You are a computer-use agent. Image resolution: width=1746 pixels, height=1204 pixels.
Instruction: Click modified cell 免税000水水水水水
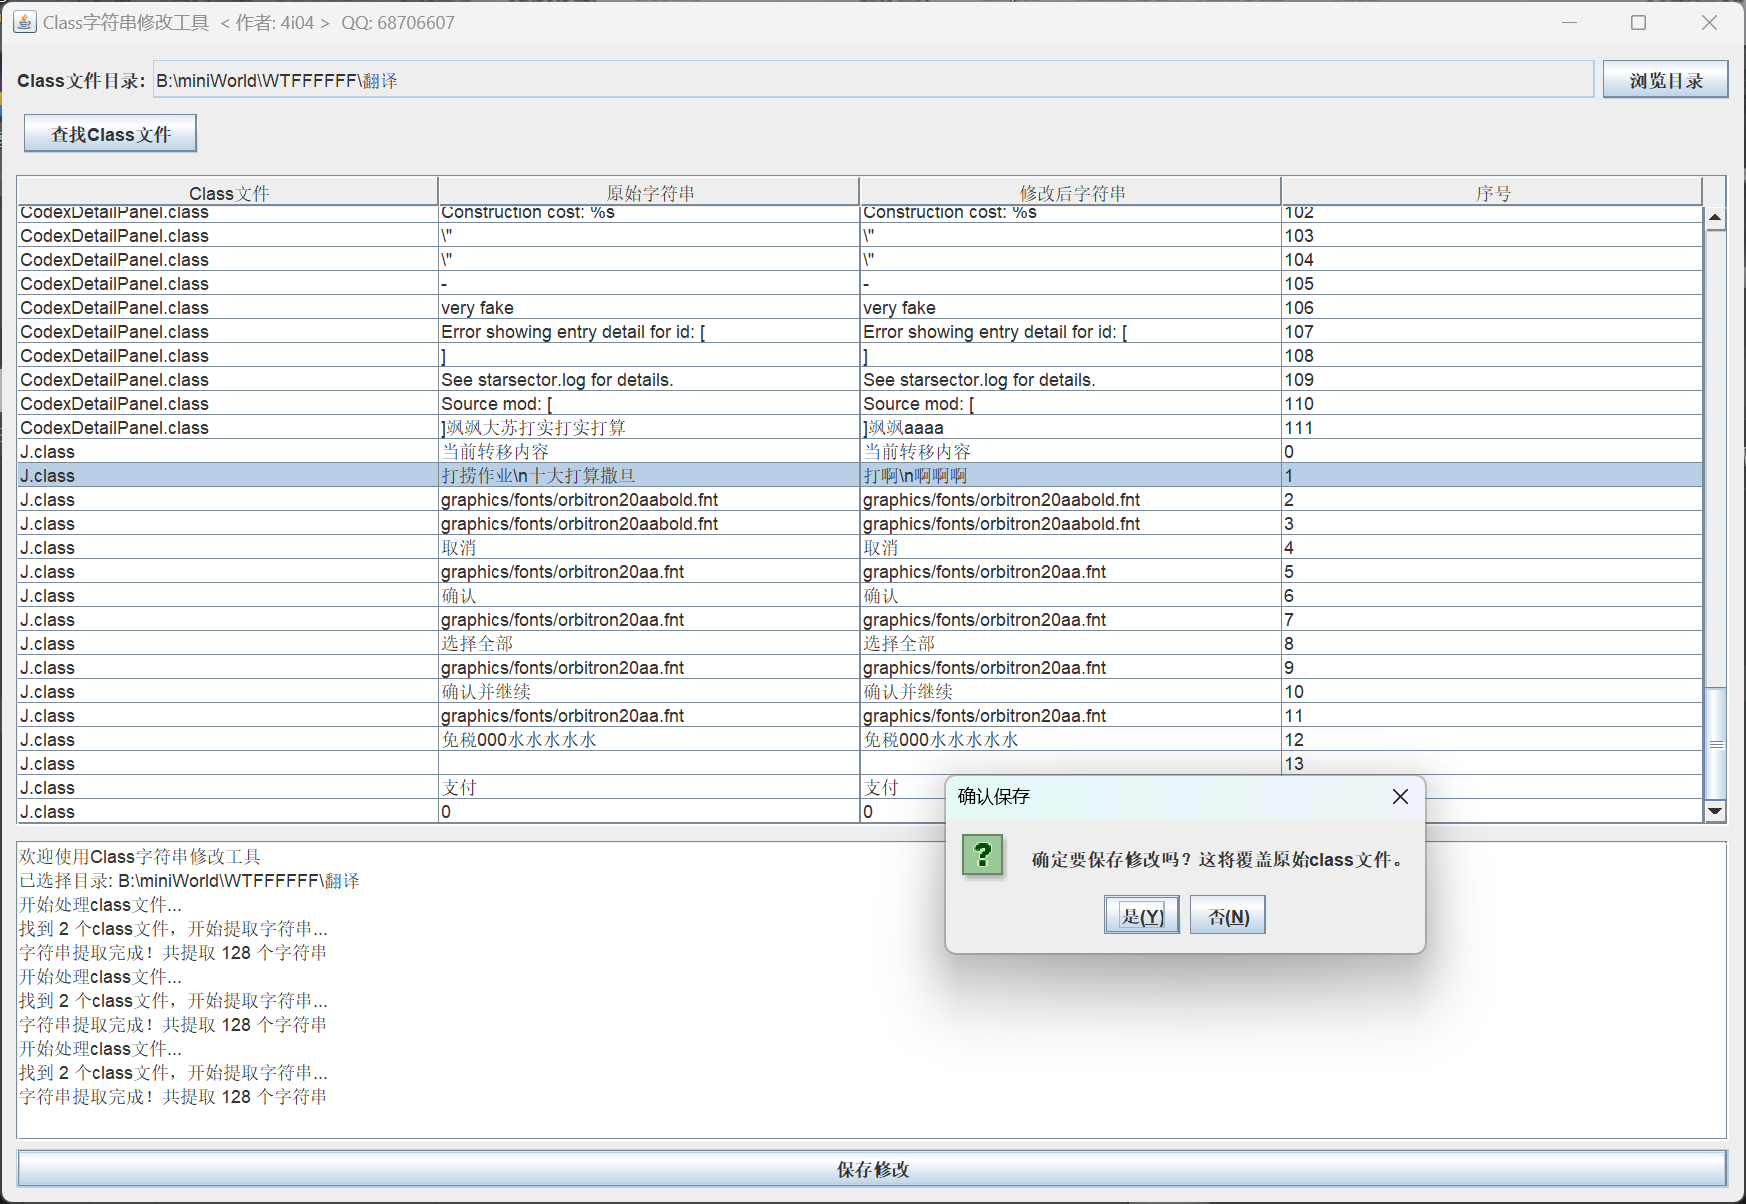pos(1069,740)
